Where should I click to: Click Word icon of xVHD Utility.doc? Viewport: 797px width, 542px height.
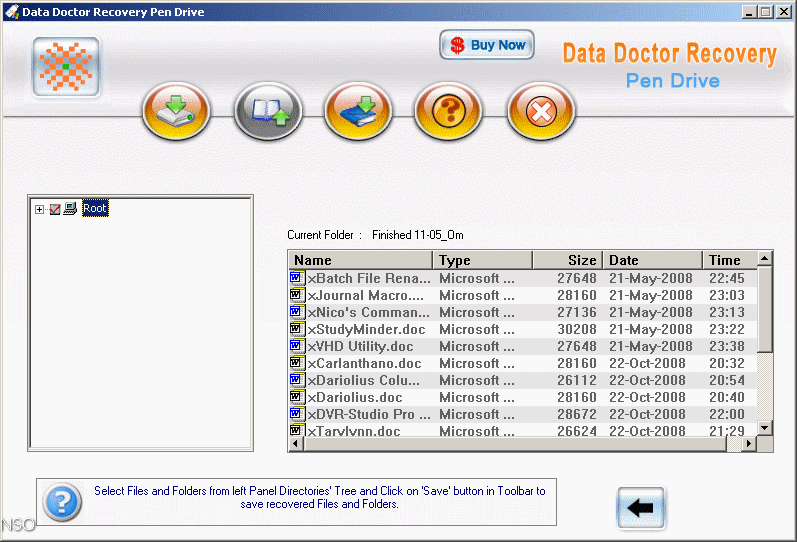(297, 346)
